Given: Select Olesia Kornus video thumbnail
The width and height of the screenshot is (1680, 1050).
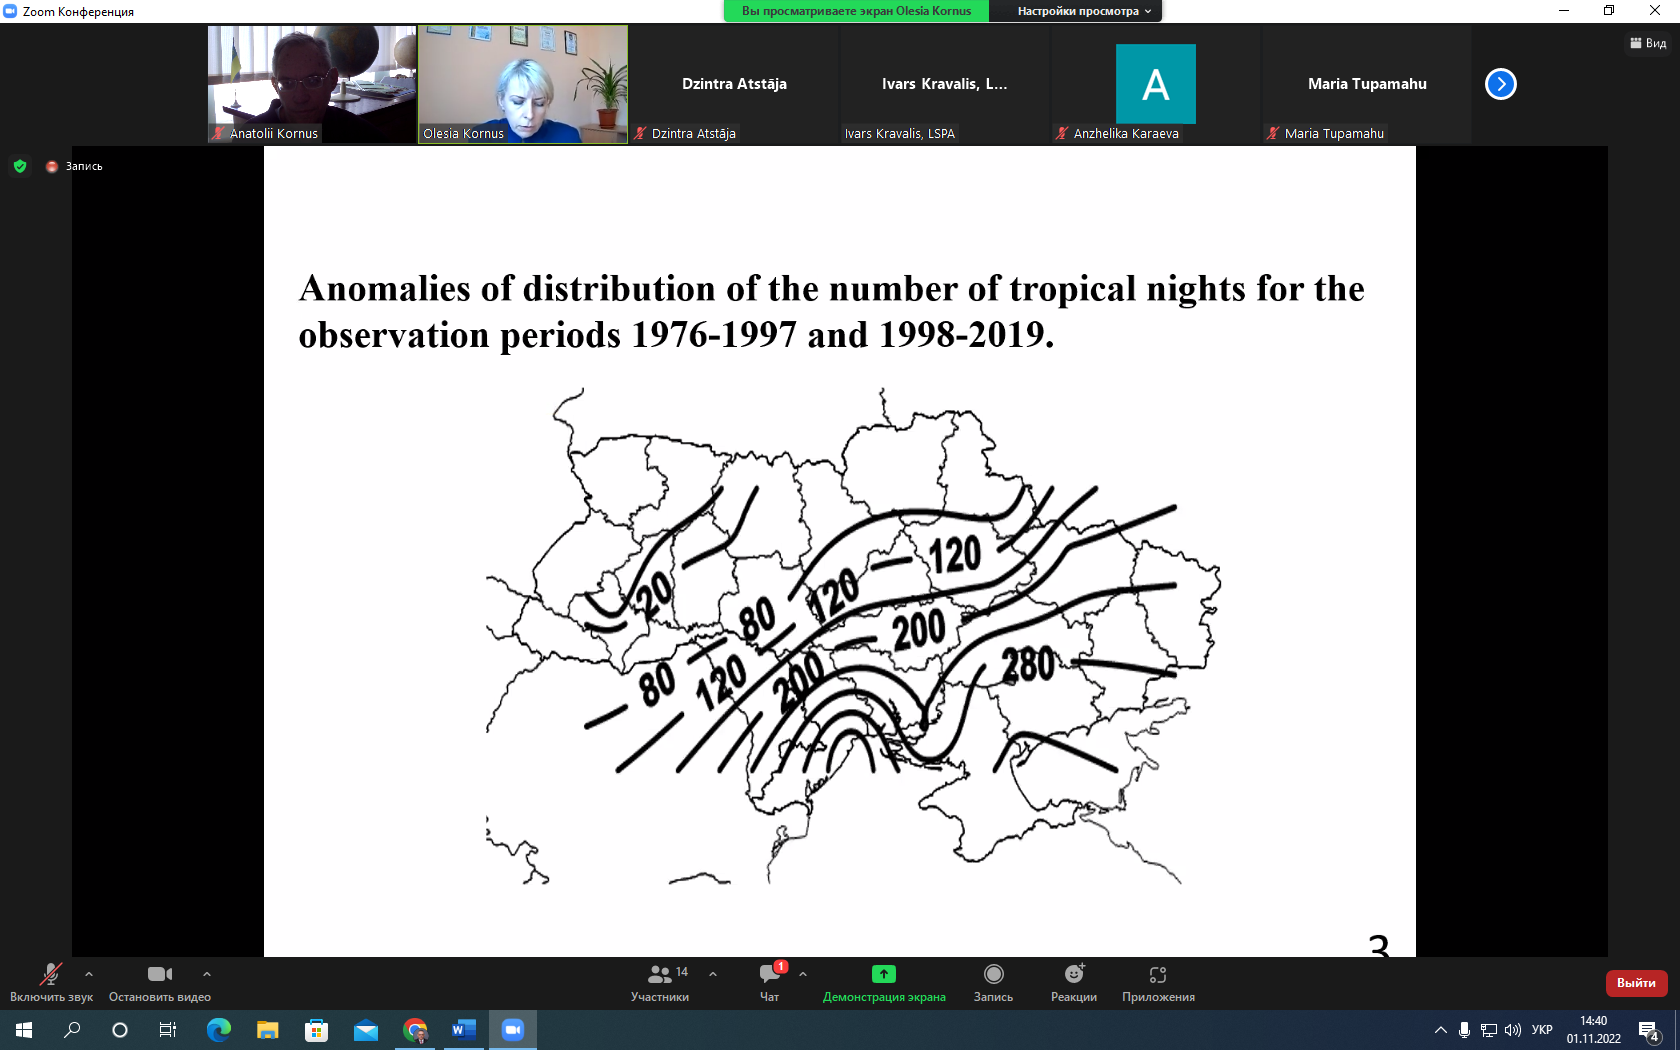Looking at the screenshot, I should [x=523, y=84].
